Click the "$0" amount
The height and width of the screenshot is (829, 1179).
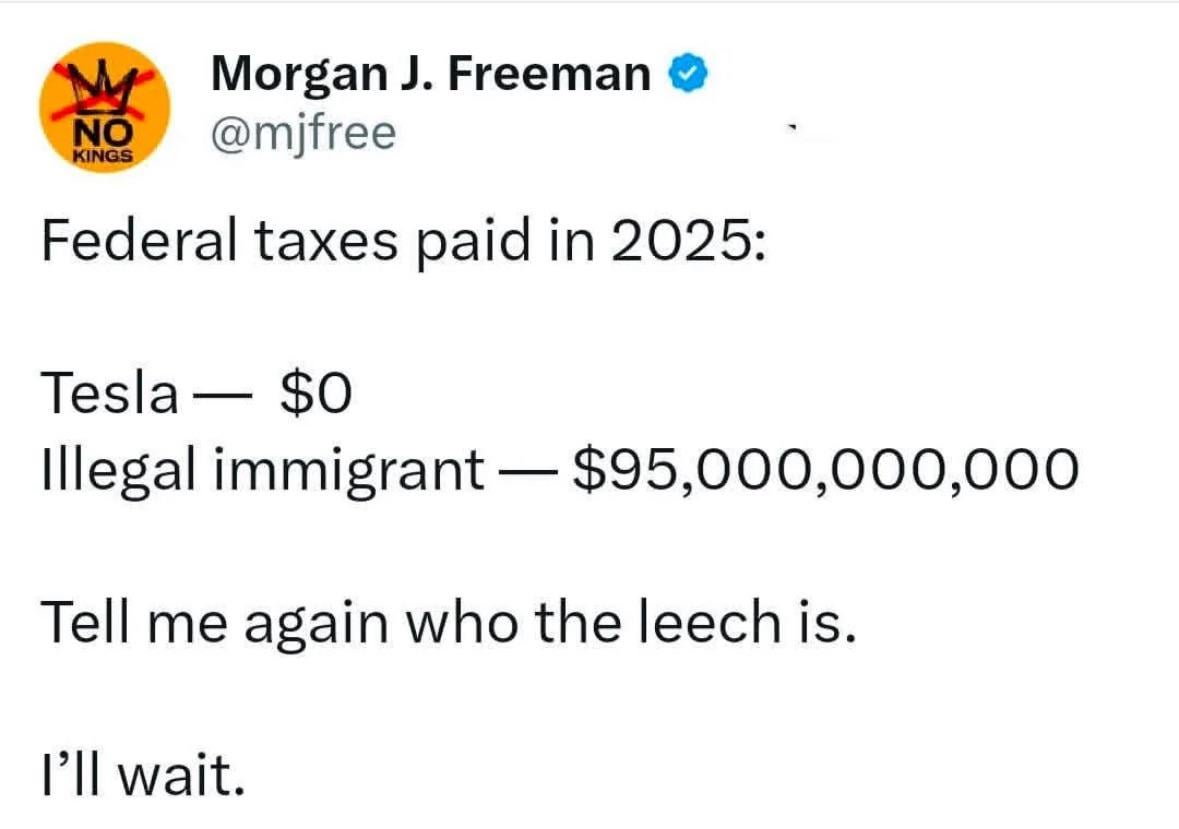click(x=316, y=397)
